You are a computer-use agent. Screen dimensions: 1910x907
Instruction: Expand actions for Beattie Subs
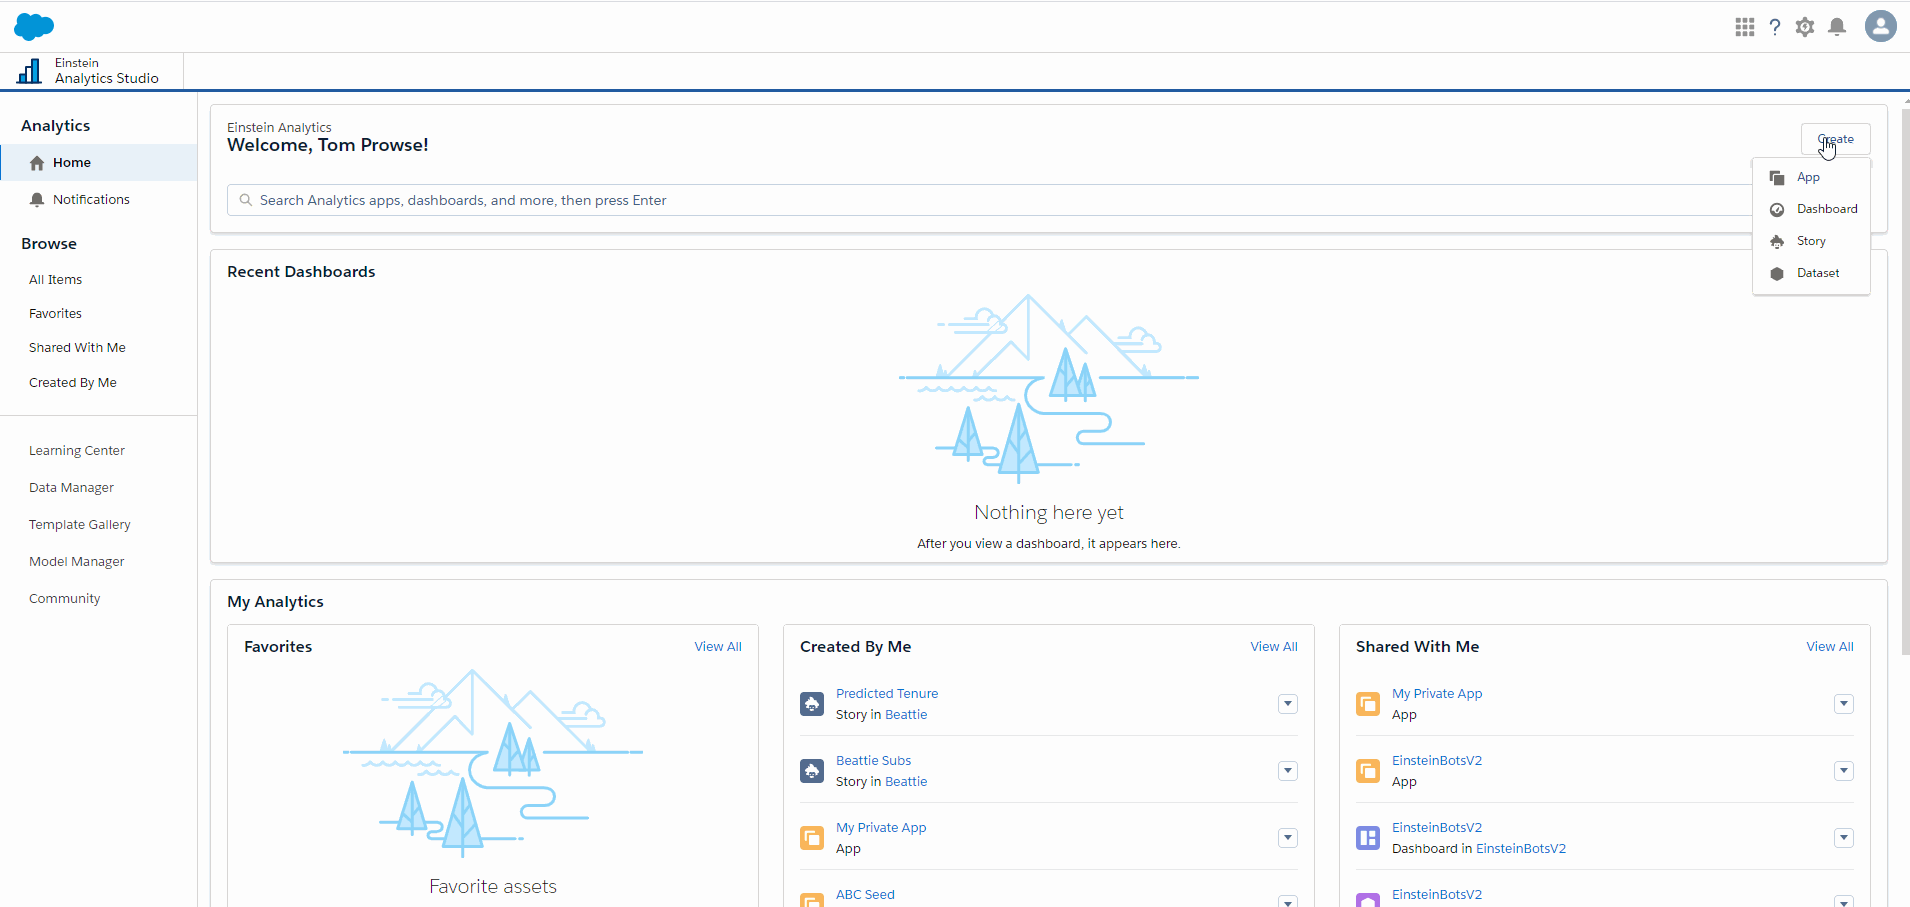point(1288,771)
